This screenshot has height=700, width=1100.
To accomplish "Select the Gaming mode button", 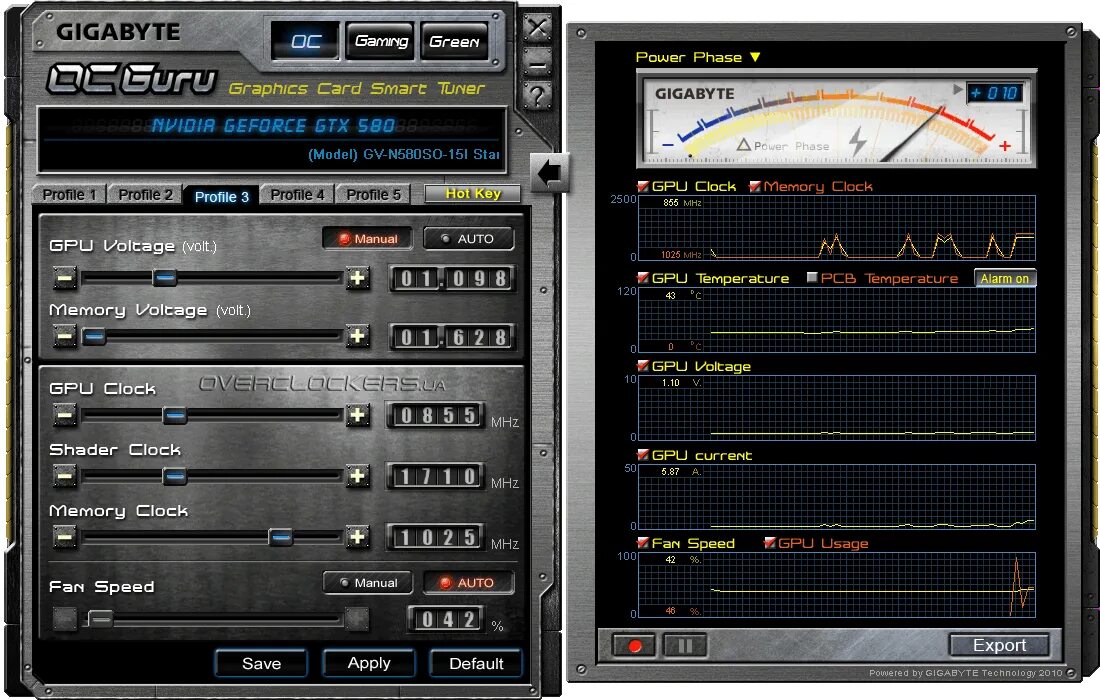I will tap(381, 41).
